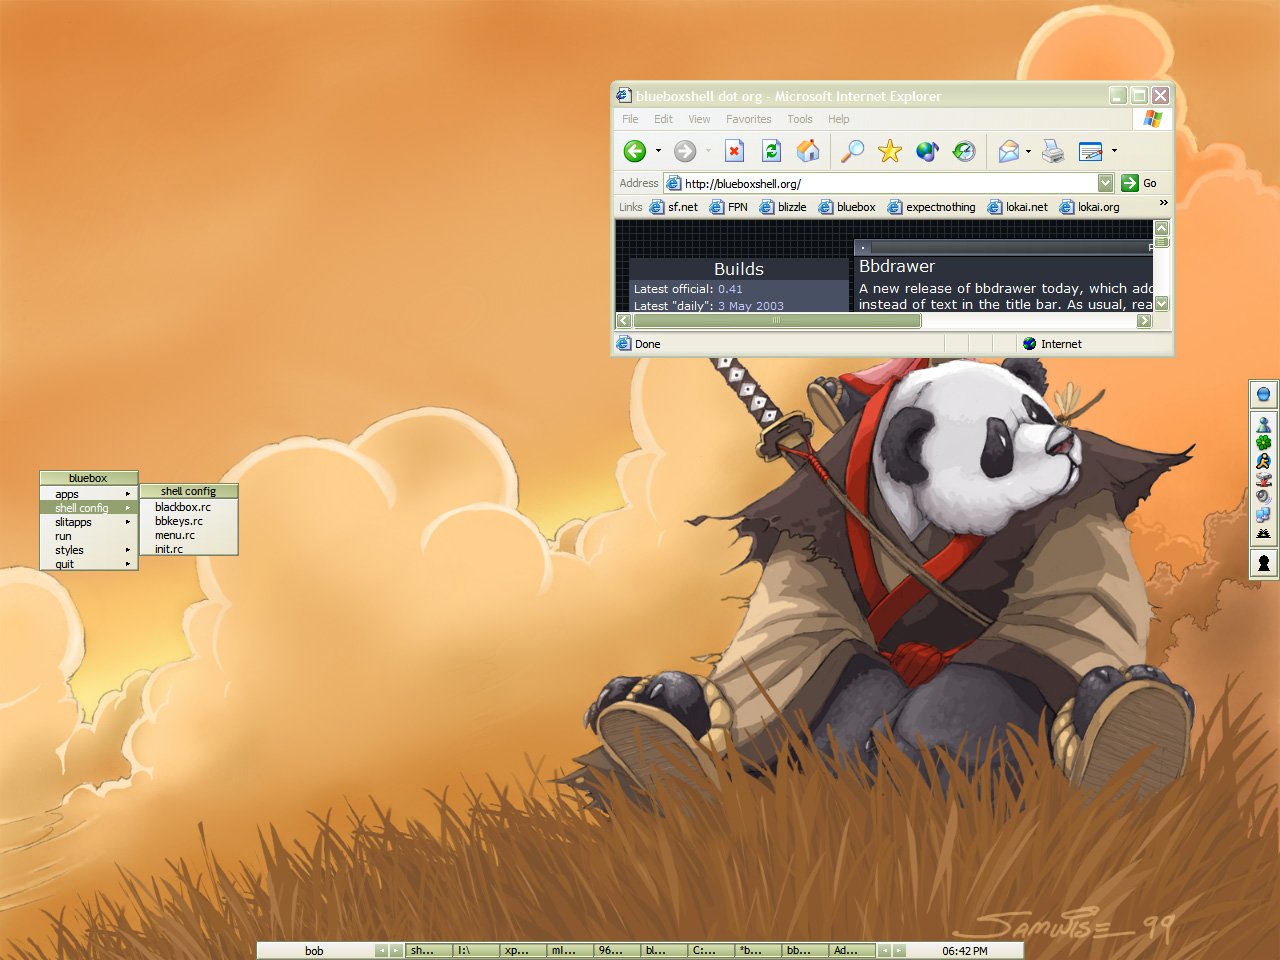
Task: Open the sf.net link in Links bar
Action: coord(674,207)
